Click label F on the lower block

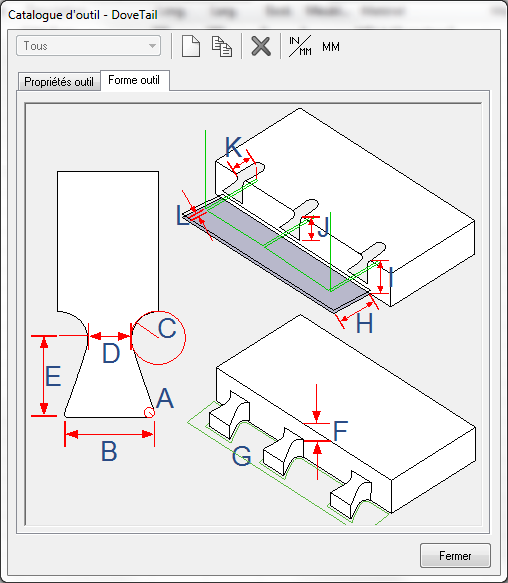coord(340,430)
